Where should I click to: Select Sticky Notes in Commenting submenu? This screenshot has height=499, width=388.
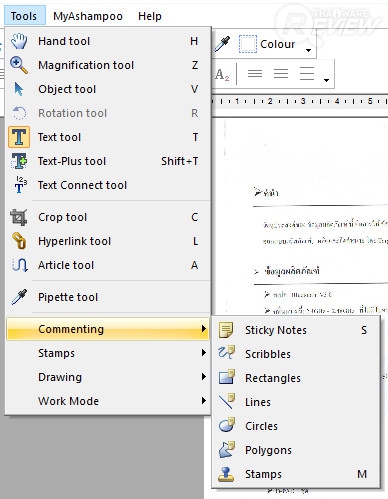click(x=296, y=330)
